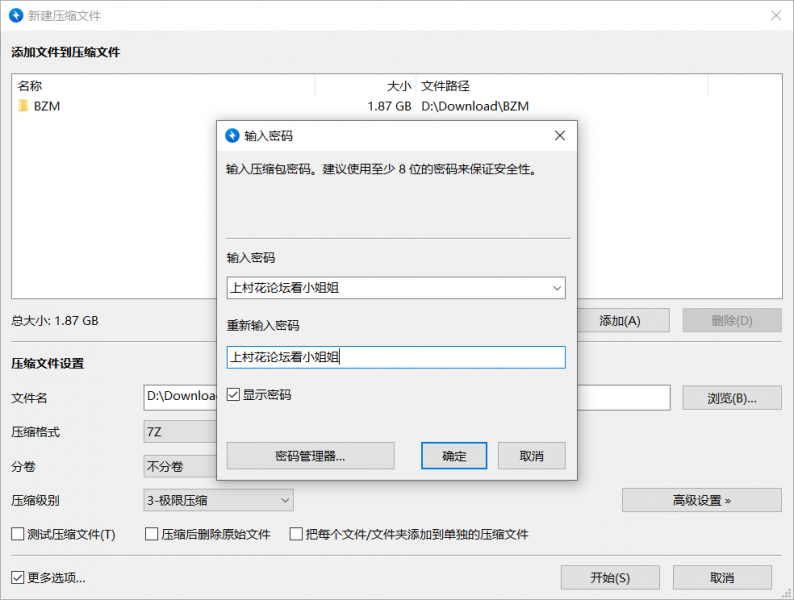Screen dimensions: 794x600
Task: Expand the 输入密码 history dropdown
Action: coord(556,288)
